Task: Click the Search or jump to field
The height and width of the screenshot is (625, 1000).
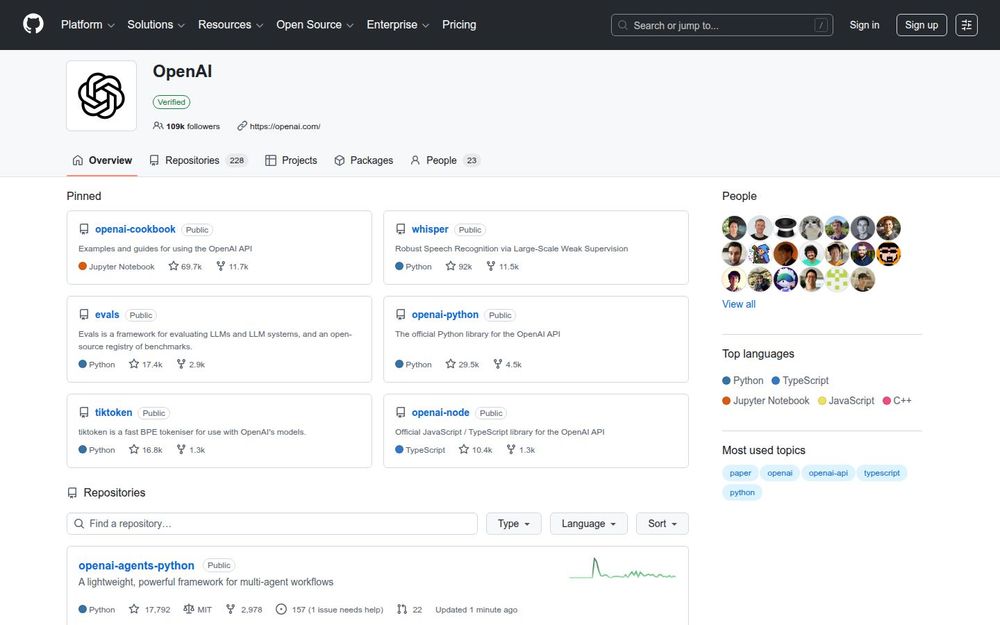Action: (722, 25)
